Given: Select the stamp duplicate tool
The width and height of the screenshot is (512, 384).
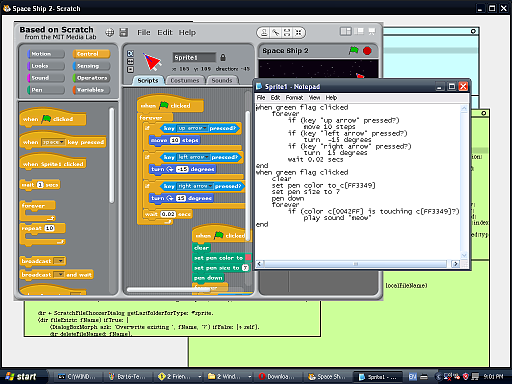Looking at the screenshot, I should 264,33.
